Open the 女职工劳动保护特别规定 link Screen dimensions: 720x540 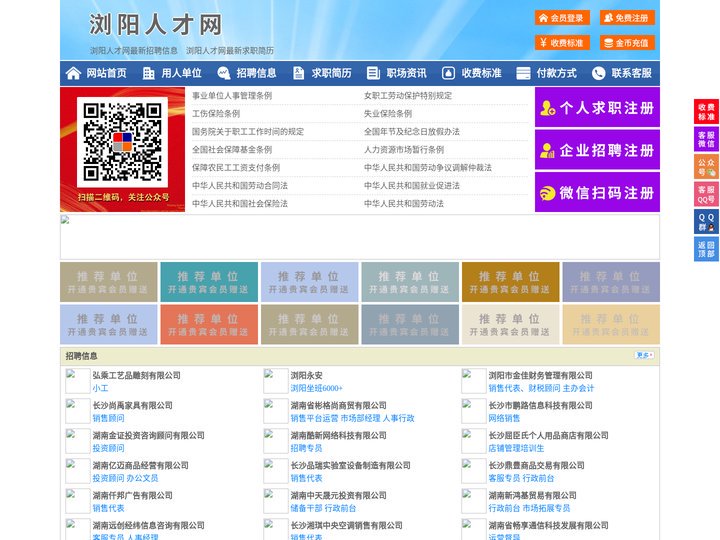408,96
